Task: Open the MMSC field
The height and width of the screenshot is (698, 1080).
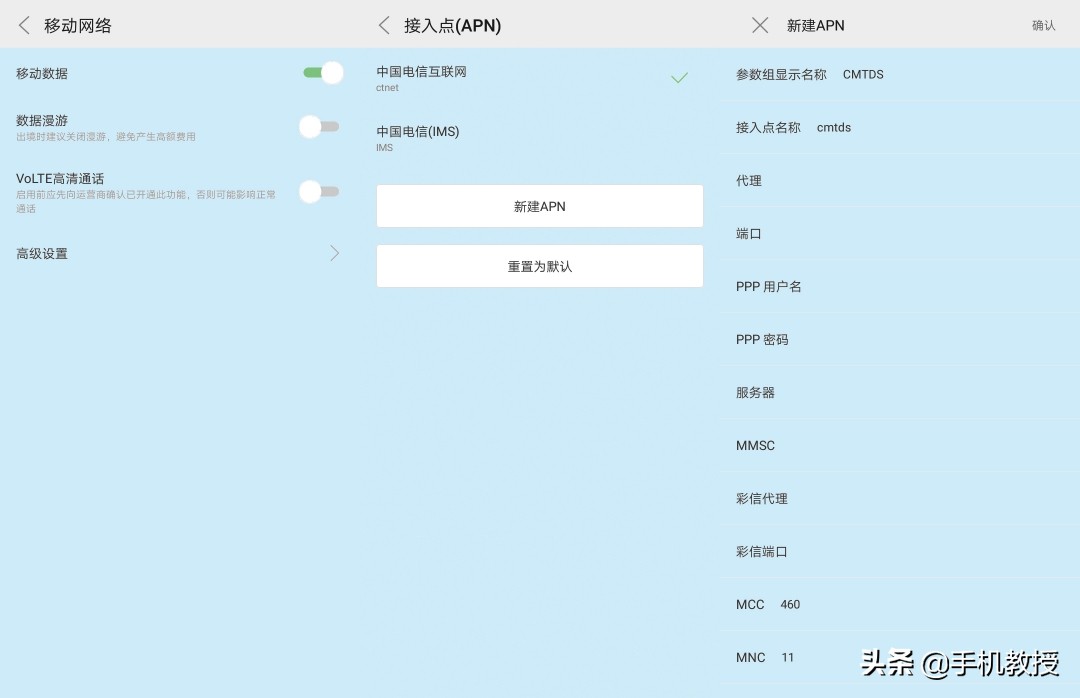Action: [900, 446]
